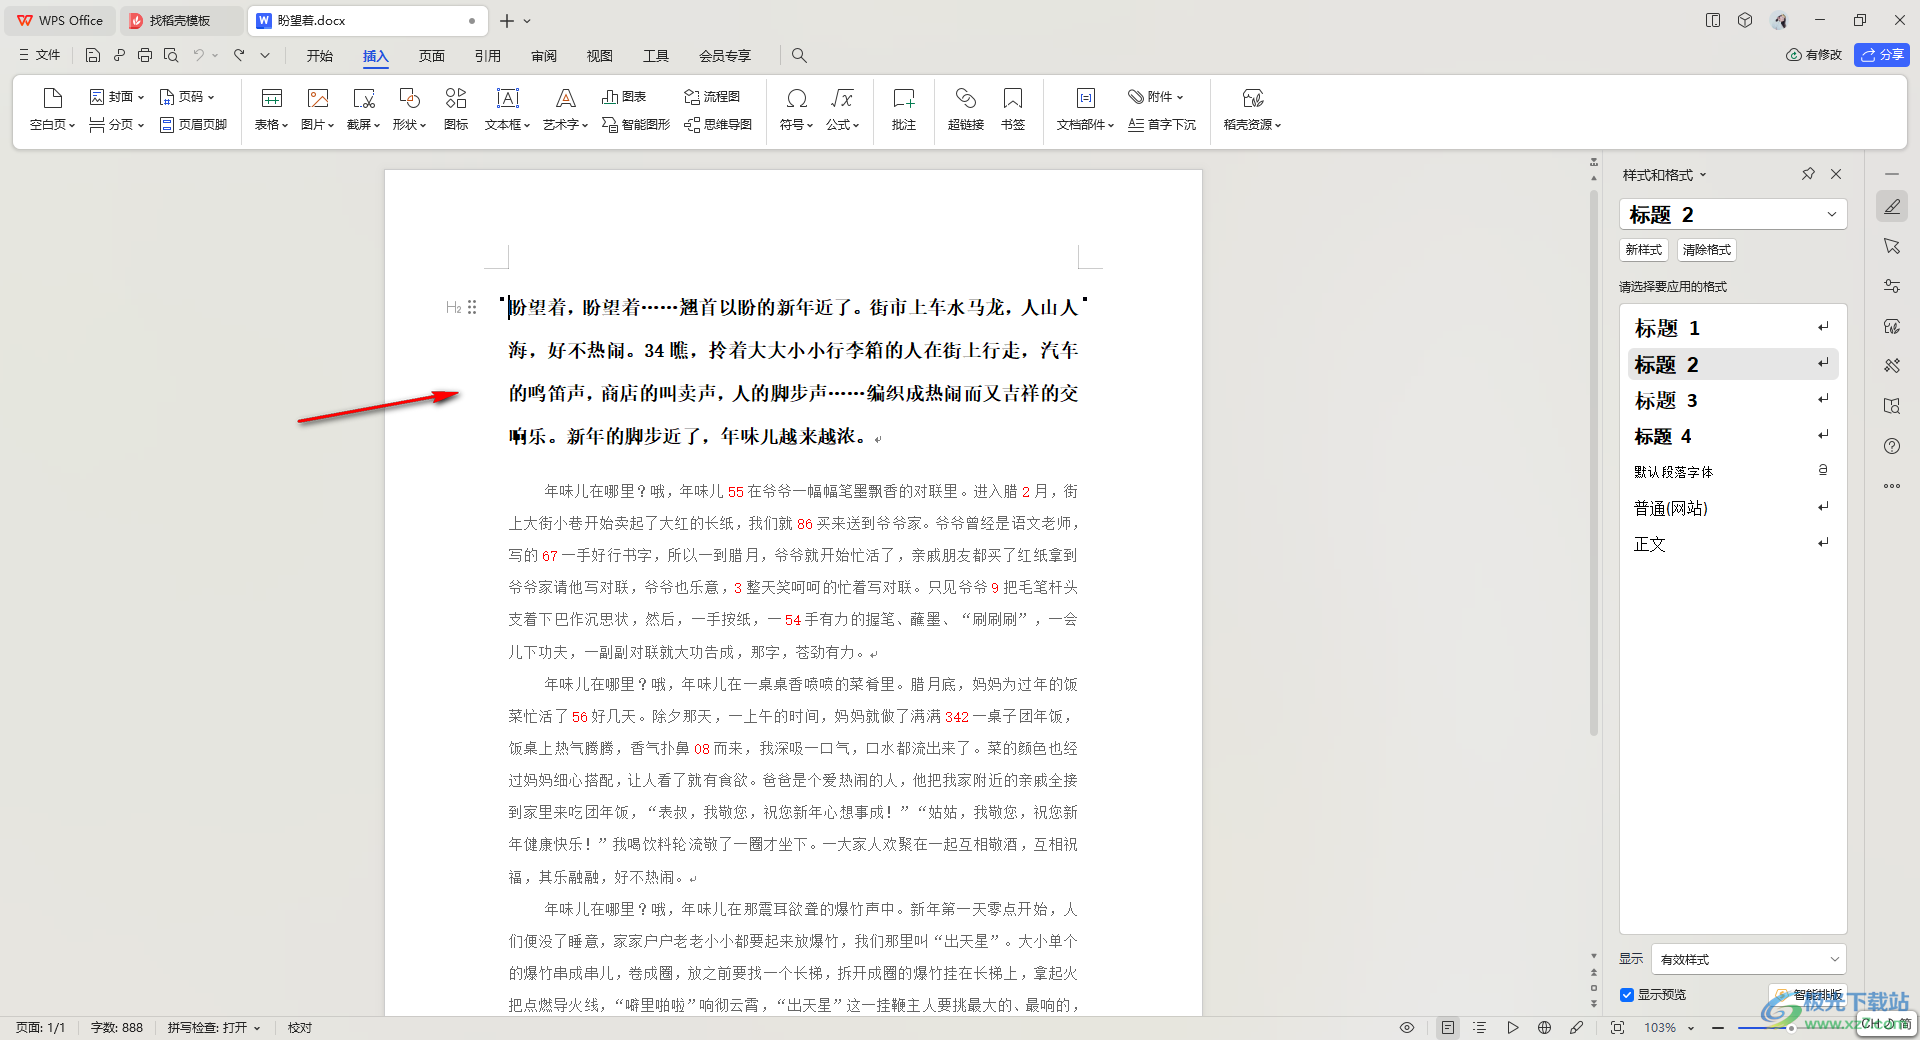Click the selection arrow icon in right sidebar
The image size is (1920, 1040).
[1892, 246]
